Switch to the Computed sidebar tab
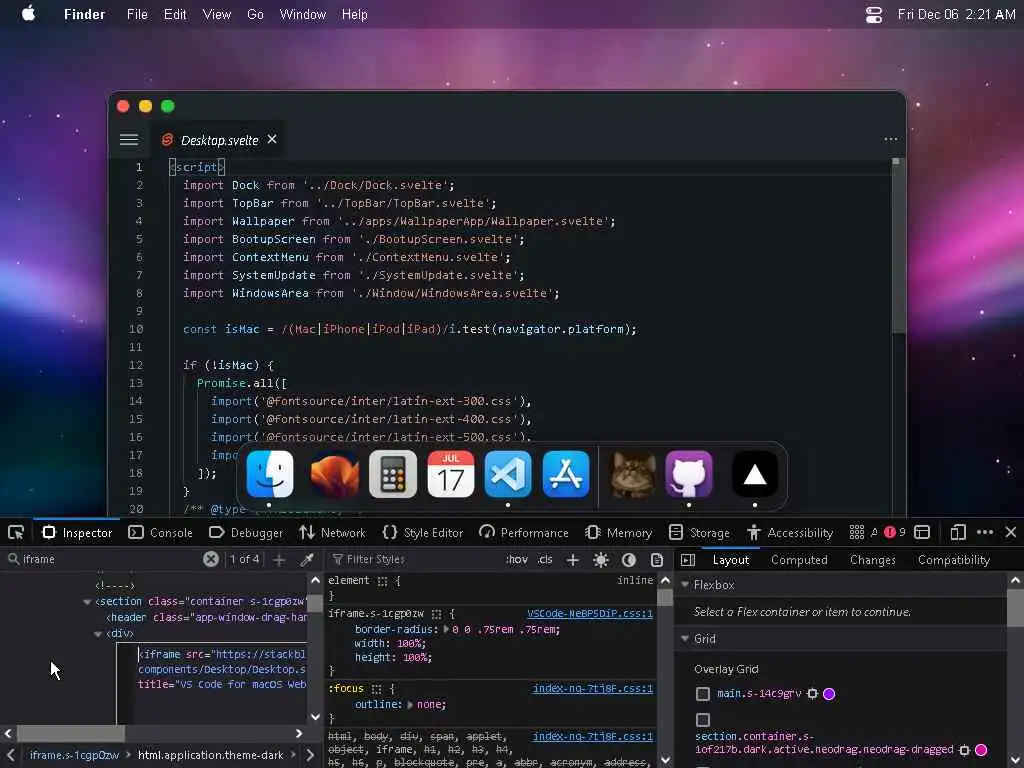 point(799,560)
